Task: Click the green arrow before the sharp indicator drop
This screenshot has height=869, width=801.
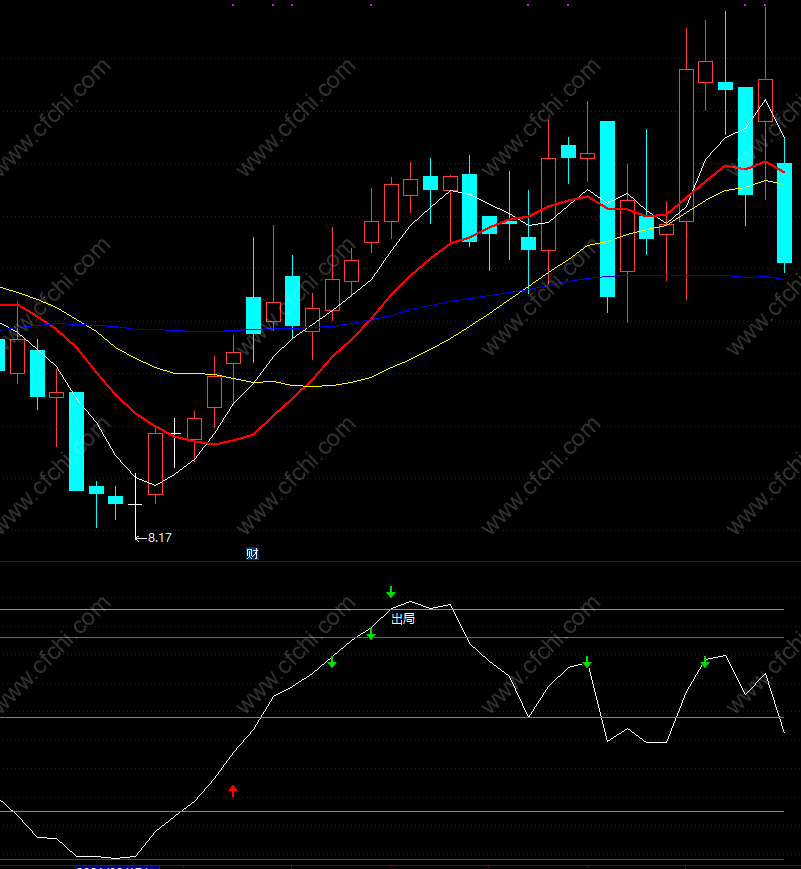Action: click(587, 662)
